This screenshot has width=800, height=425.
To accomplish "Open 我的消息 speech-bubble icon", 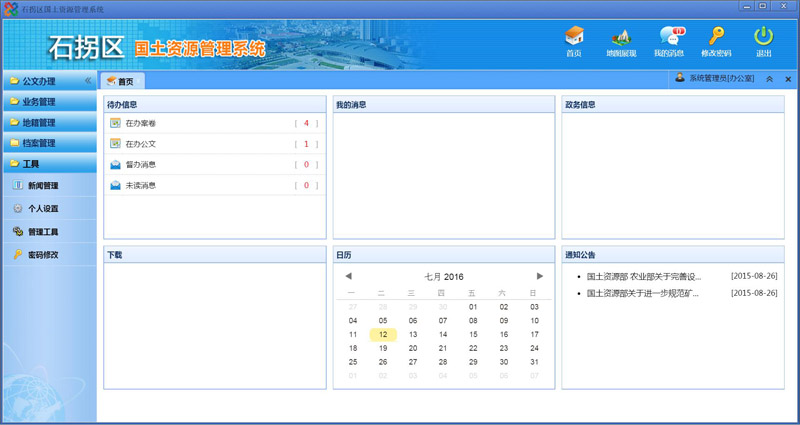I will [670, 36].
